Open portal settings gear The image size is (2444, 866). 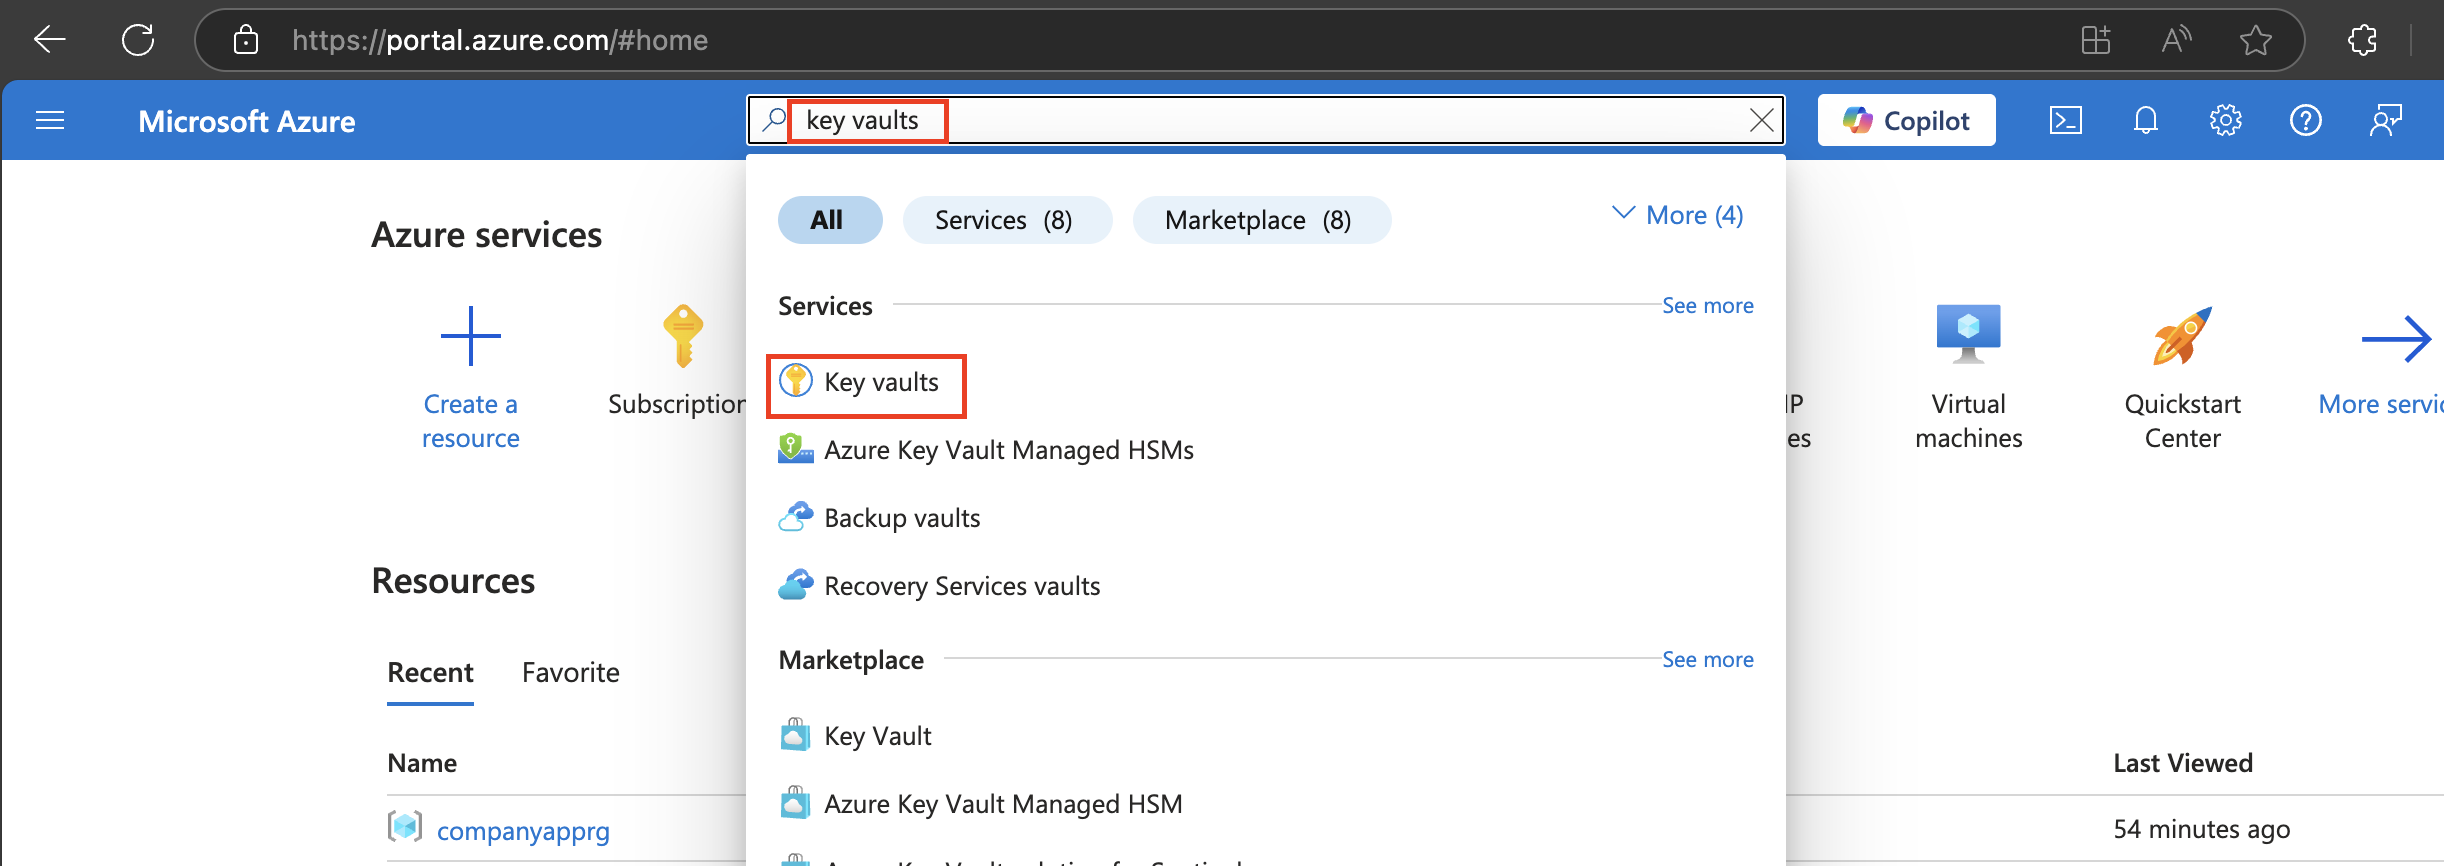tap(2226, 121)
